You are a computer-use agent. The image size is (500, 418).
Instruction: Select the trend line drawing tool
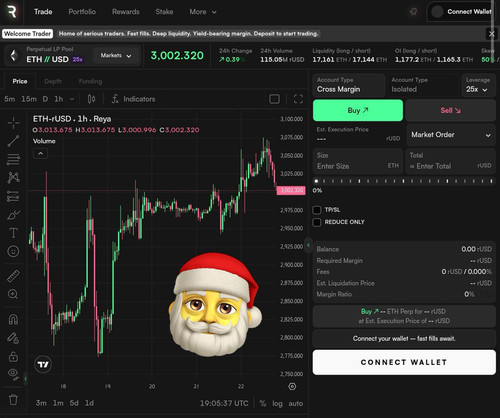(13, 141)
